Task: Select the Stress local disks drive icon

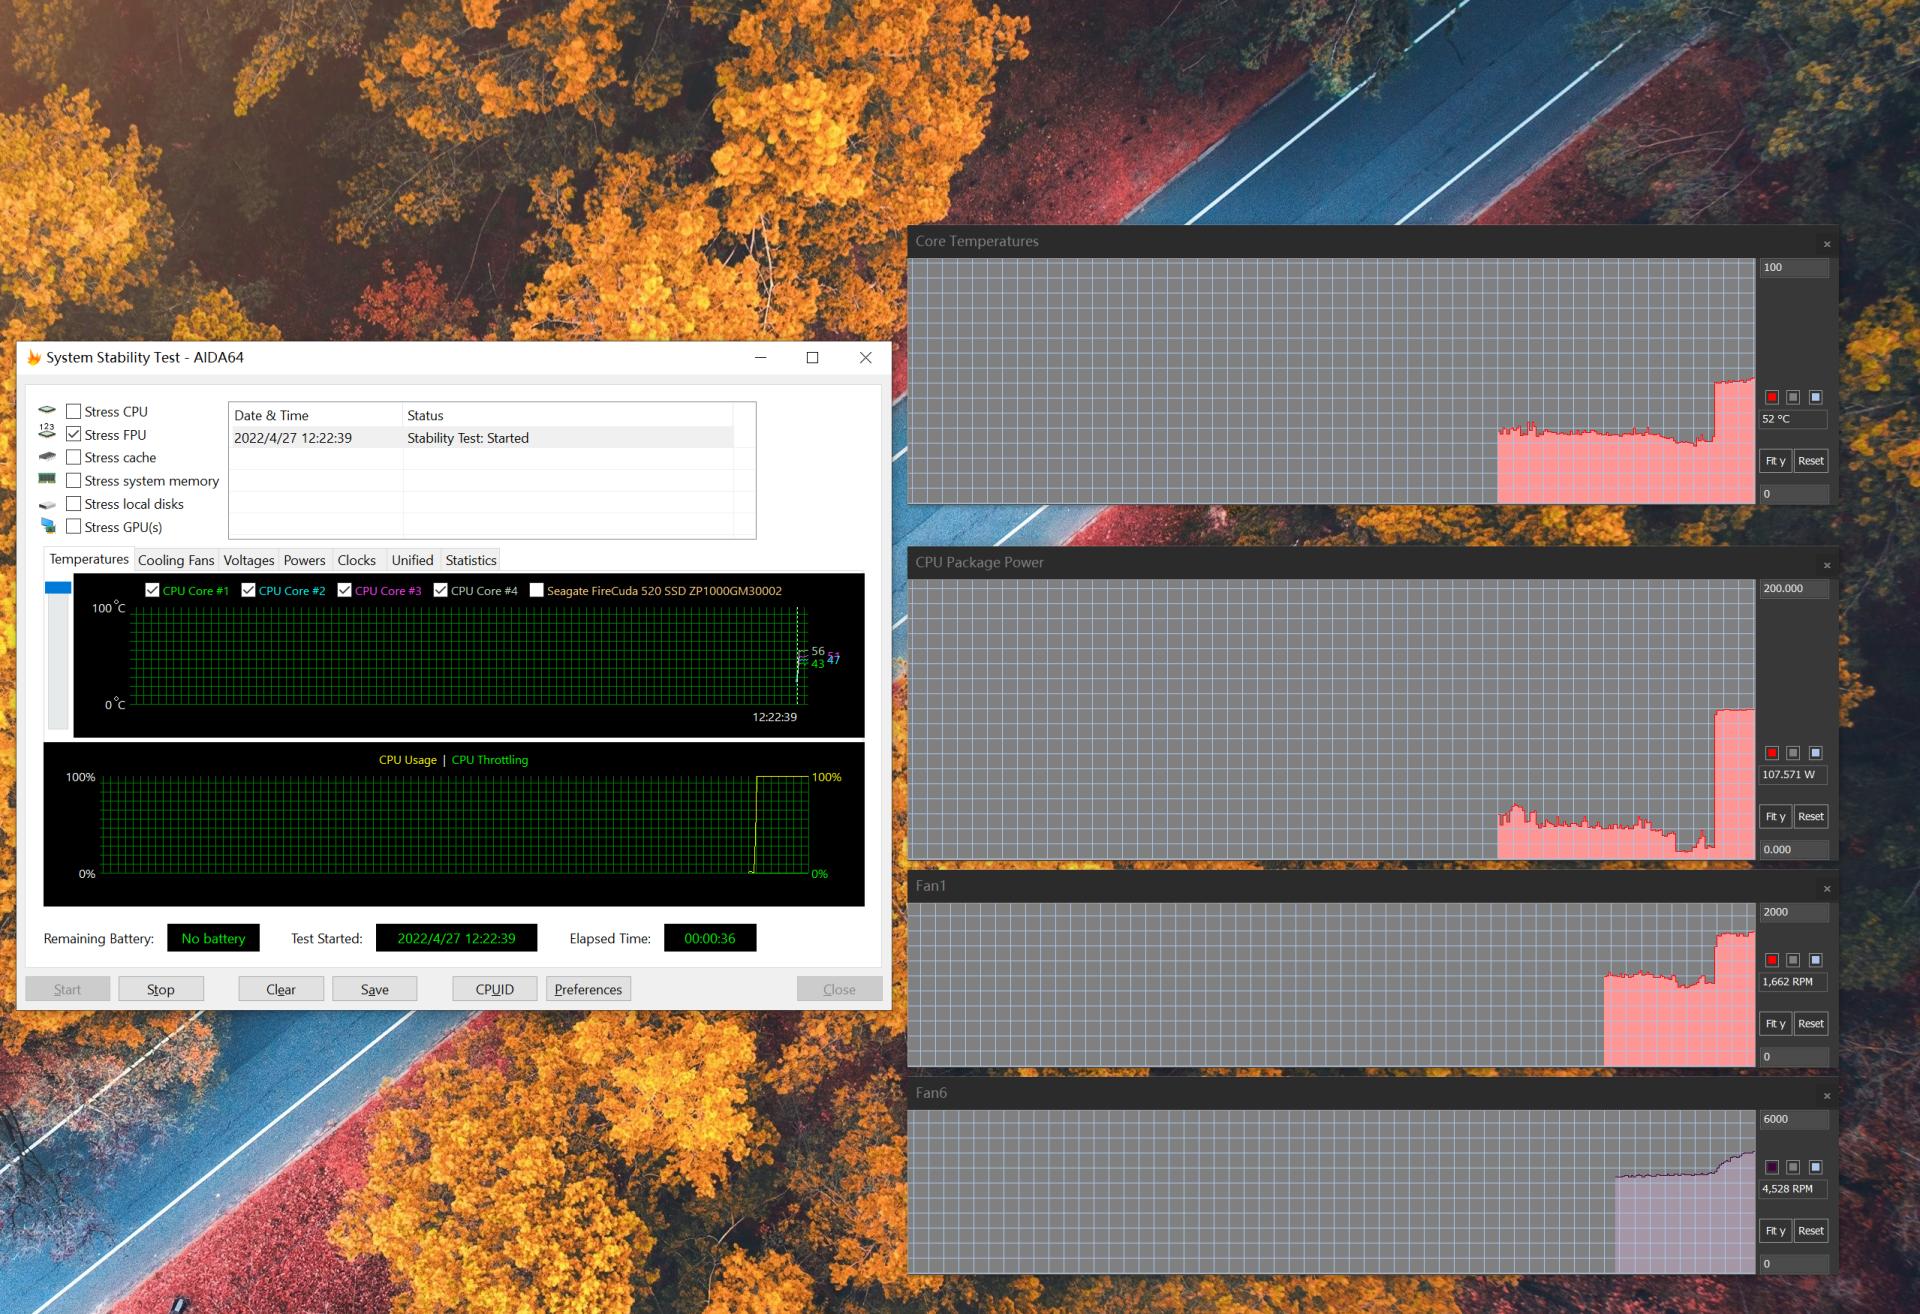Action: (x=47, y=504)
